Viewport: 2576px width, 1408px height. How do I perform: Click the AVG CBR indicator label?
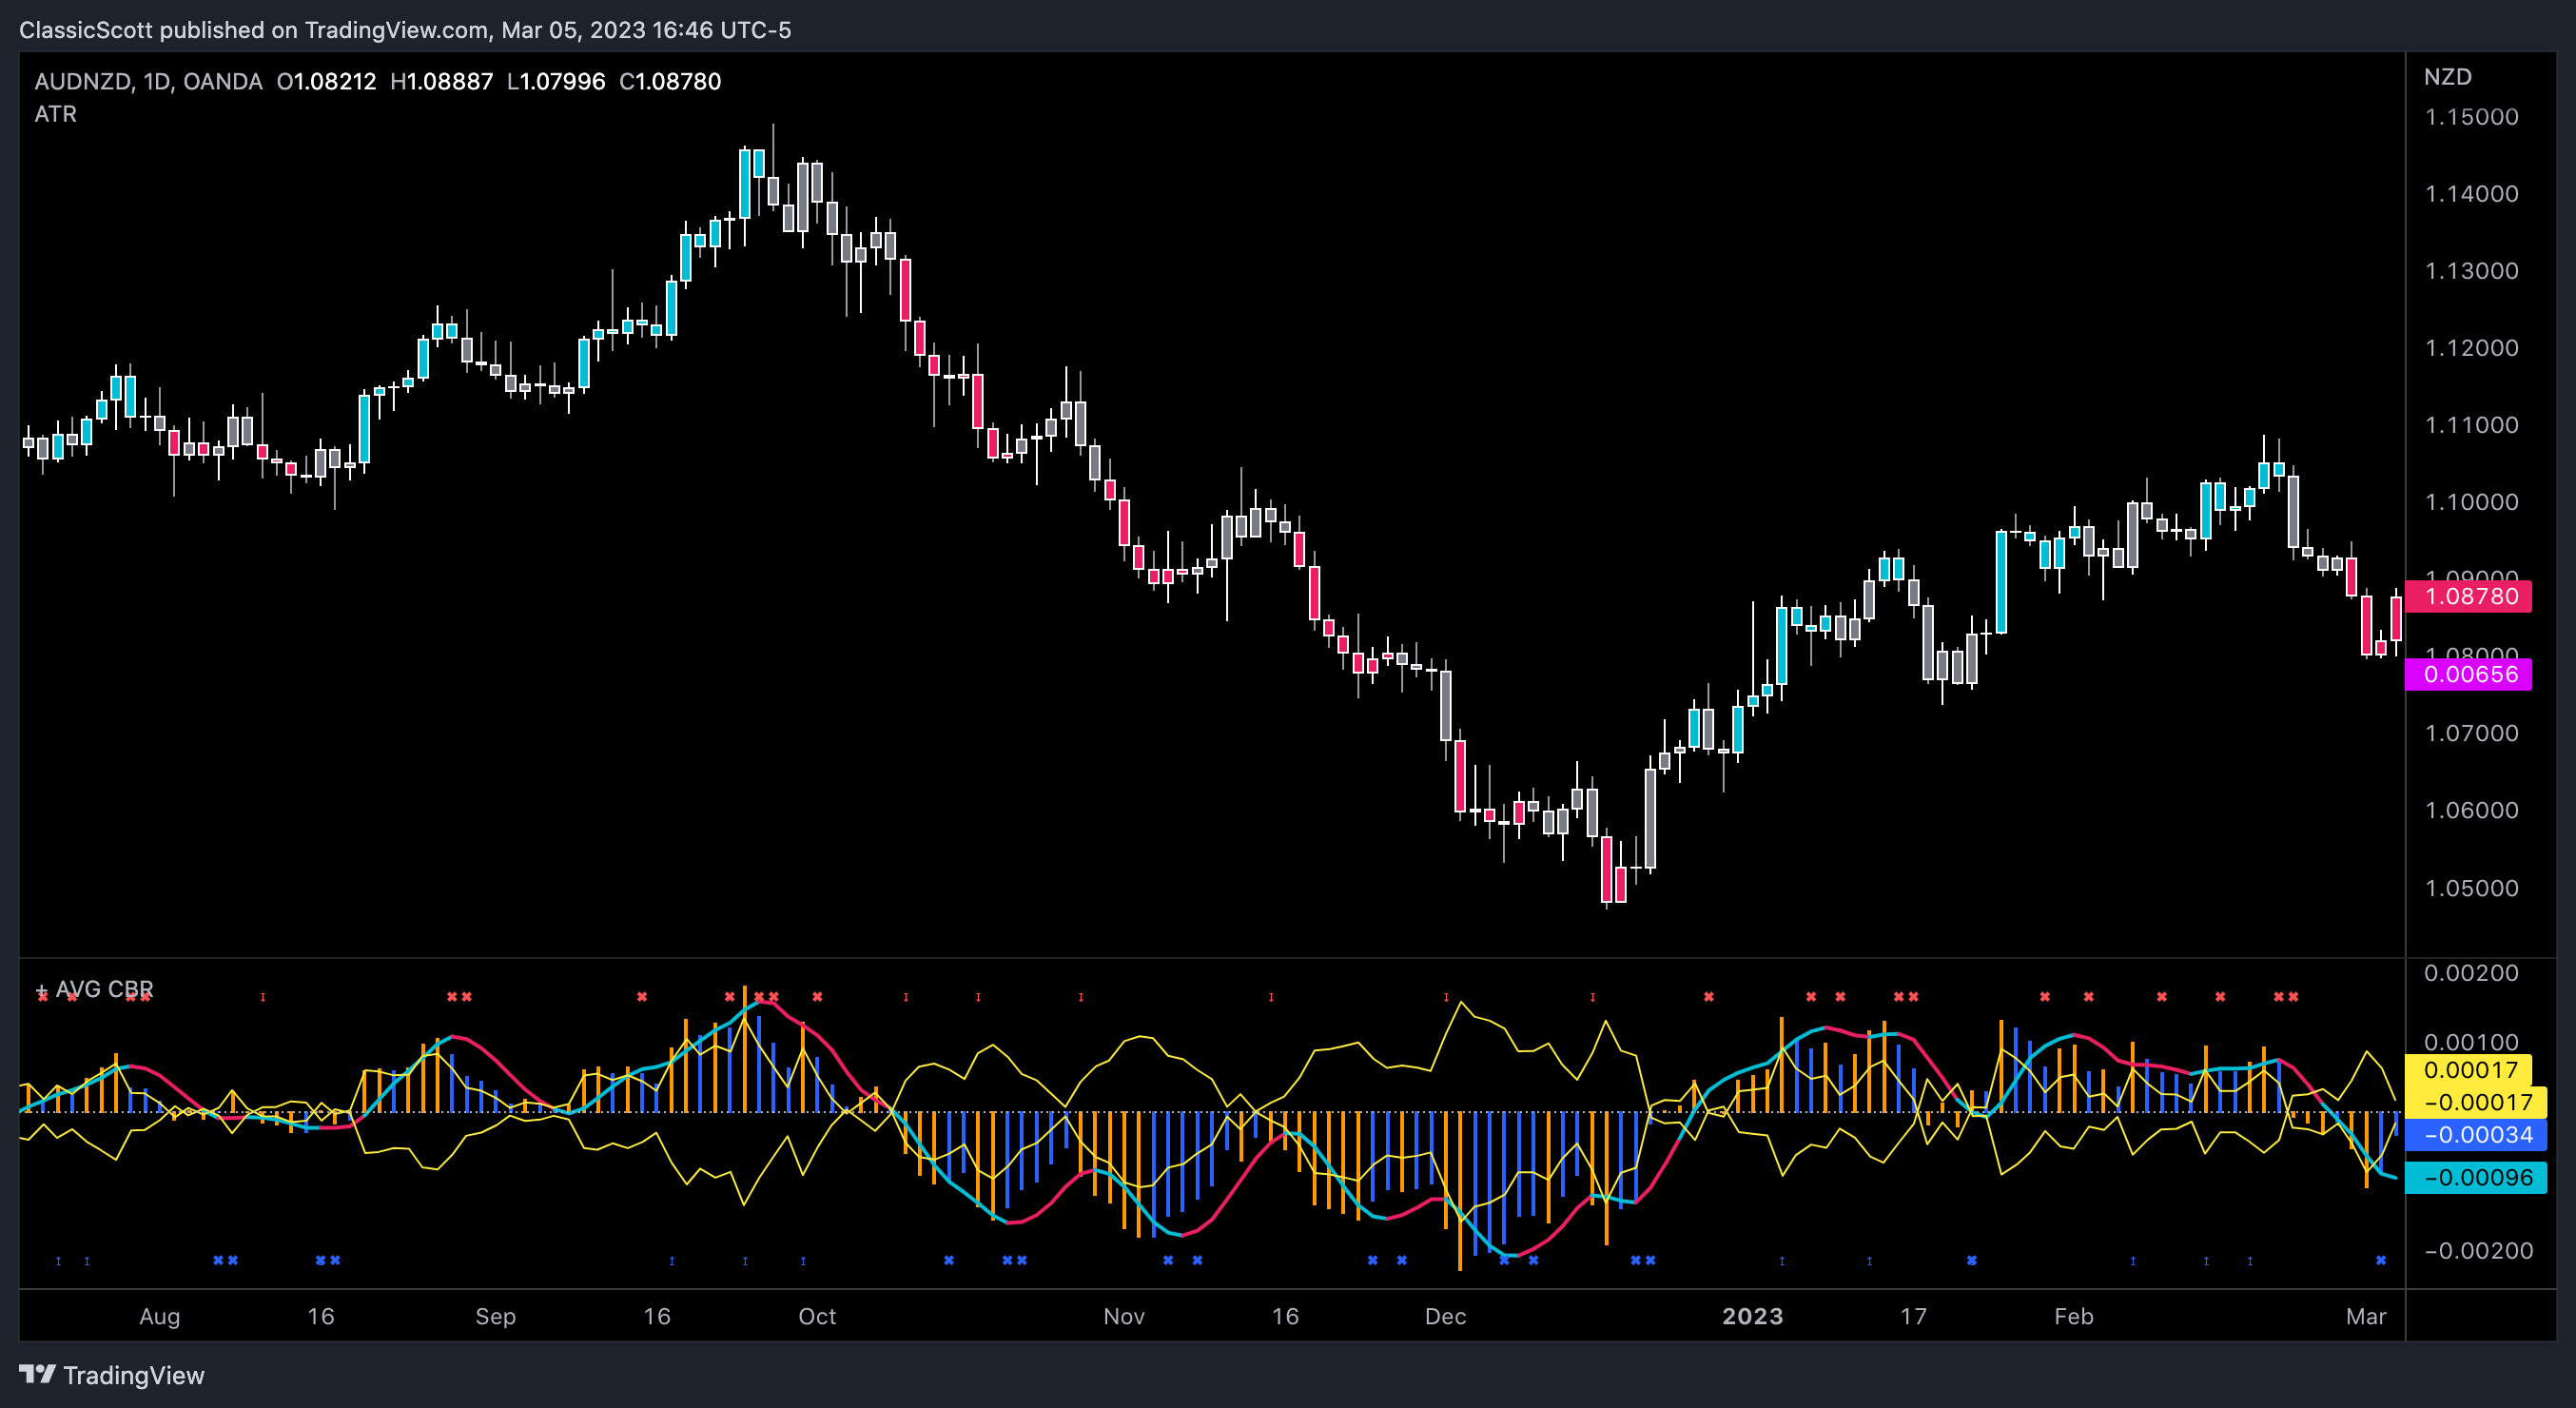[x=104, y=989]
